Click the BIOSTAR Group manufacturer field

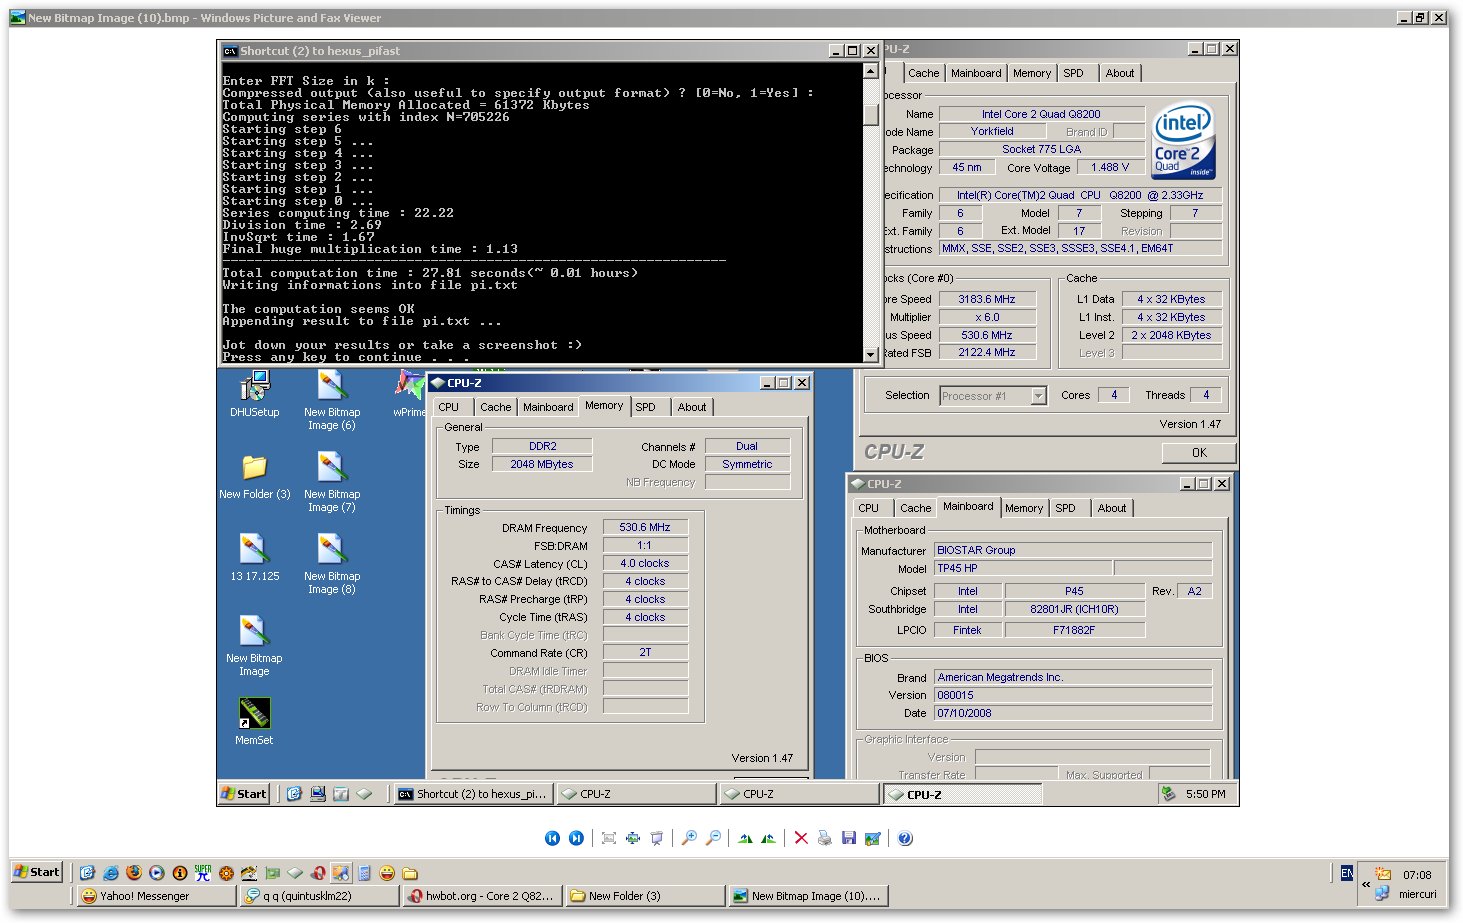coord(1073,550)
